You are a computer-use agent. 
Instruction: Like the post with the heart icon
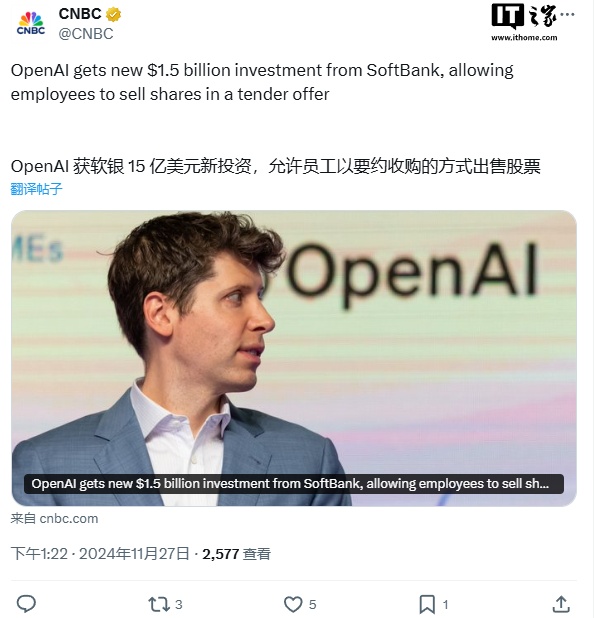[x=293, y=604]
